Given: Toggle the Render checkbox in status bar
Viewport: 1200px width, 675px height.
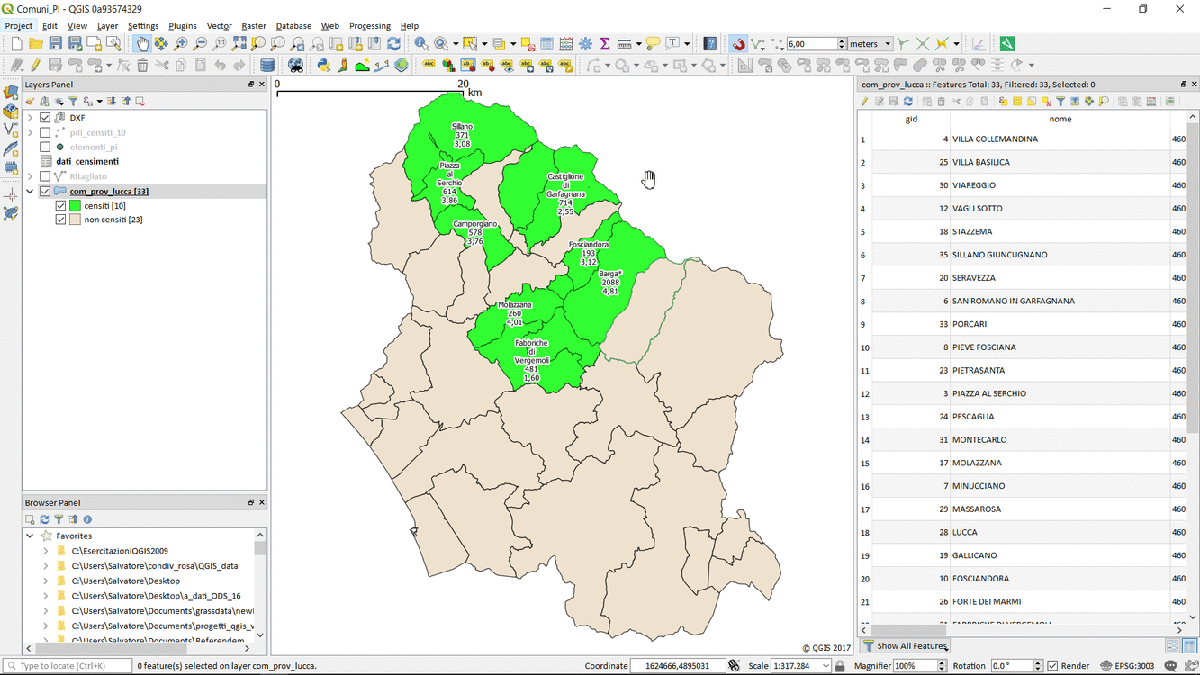Looking at the screenshot, I should [1052, 666].
